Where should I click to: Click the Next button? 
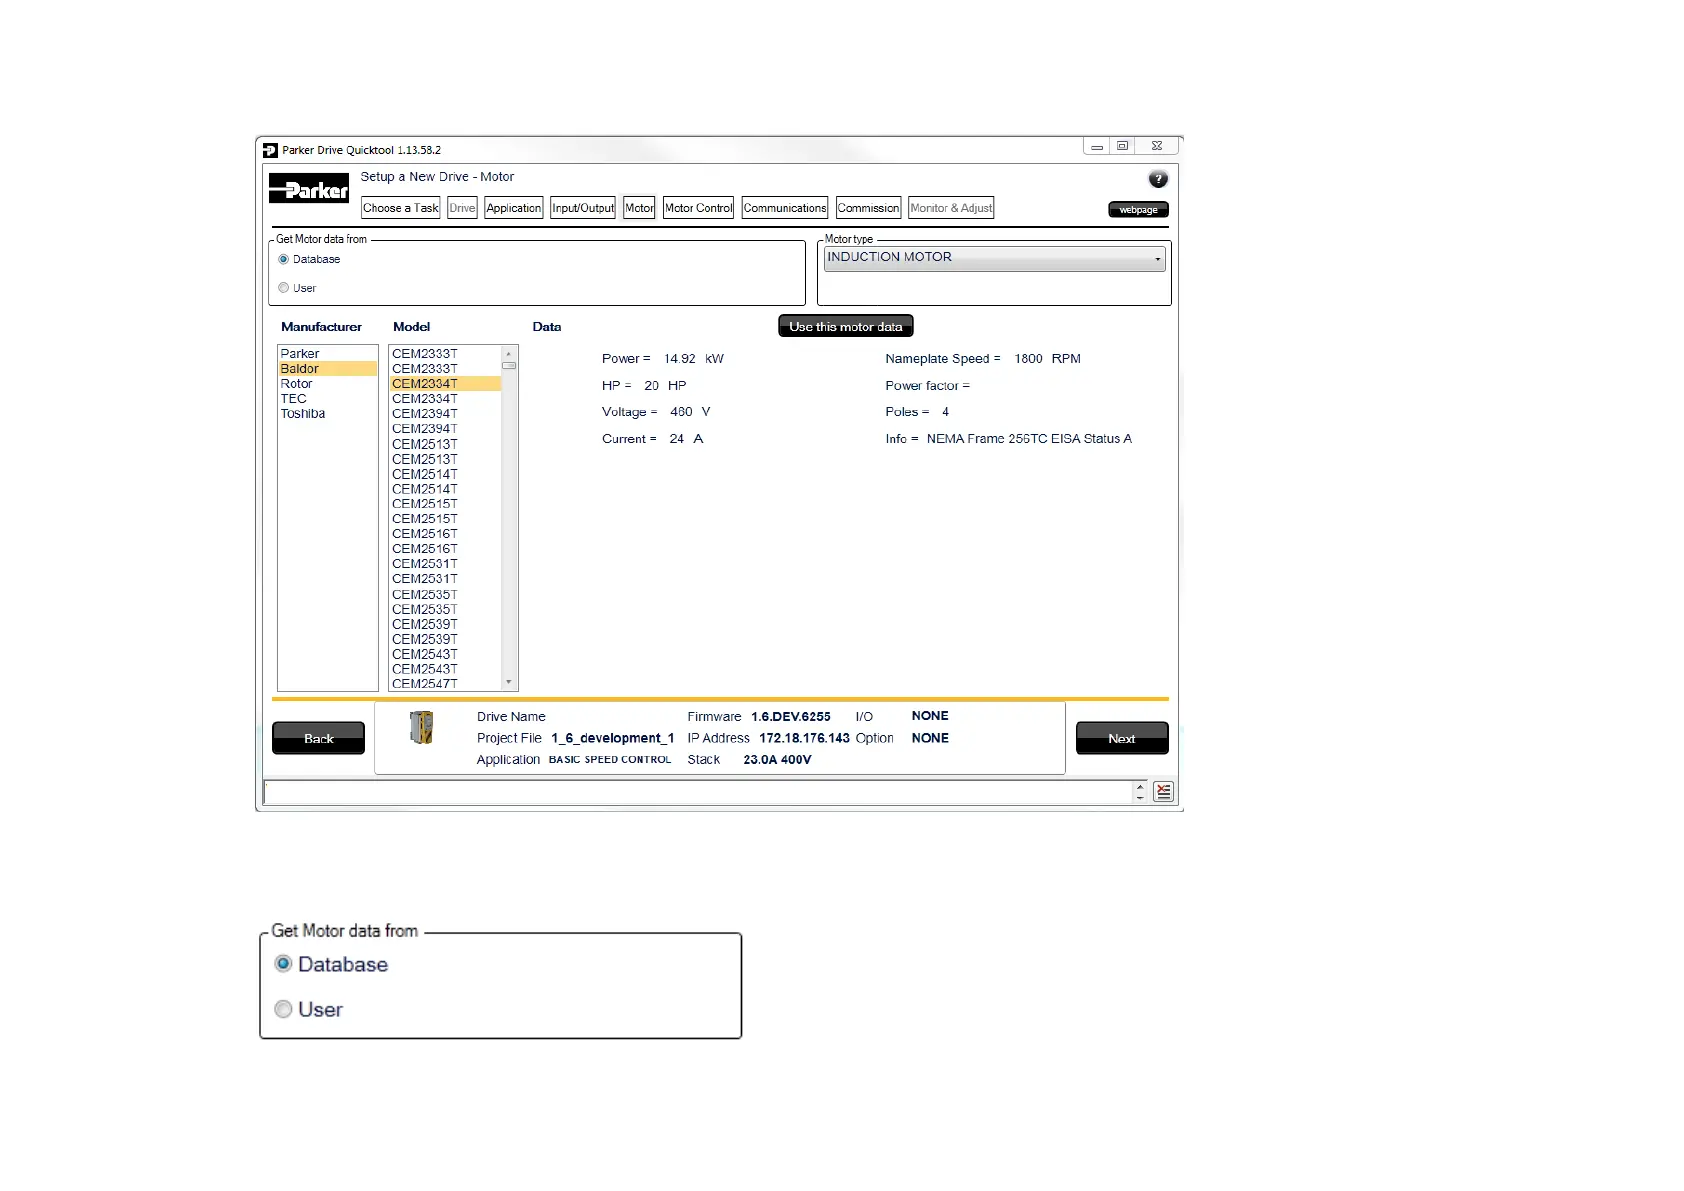point(1122,738)
